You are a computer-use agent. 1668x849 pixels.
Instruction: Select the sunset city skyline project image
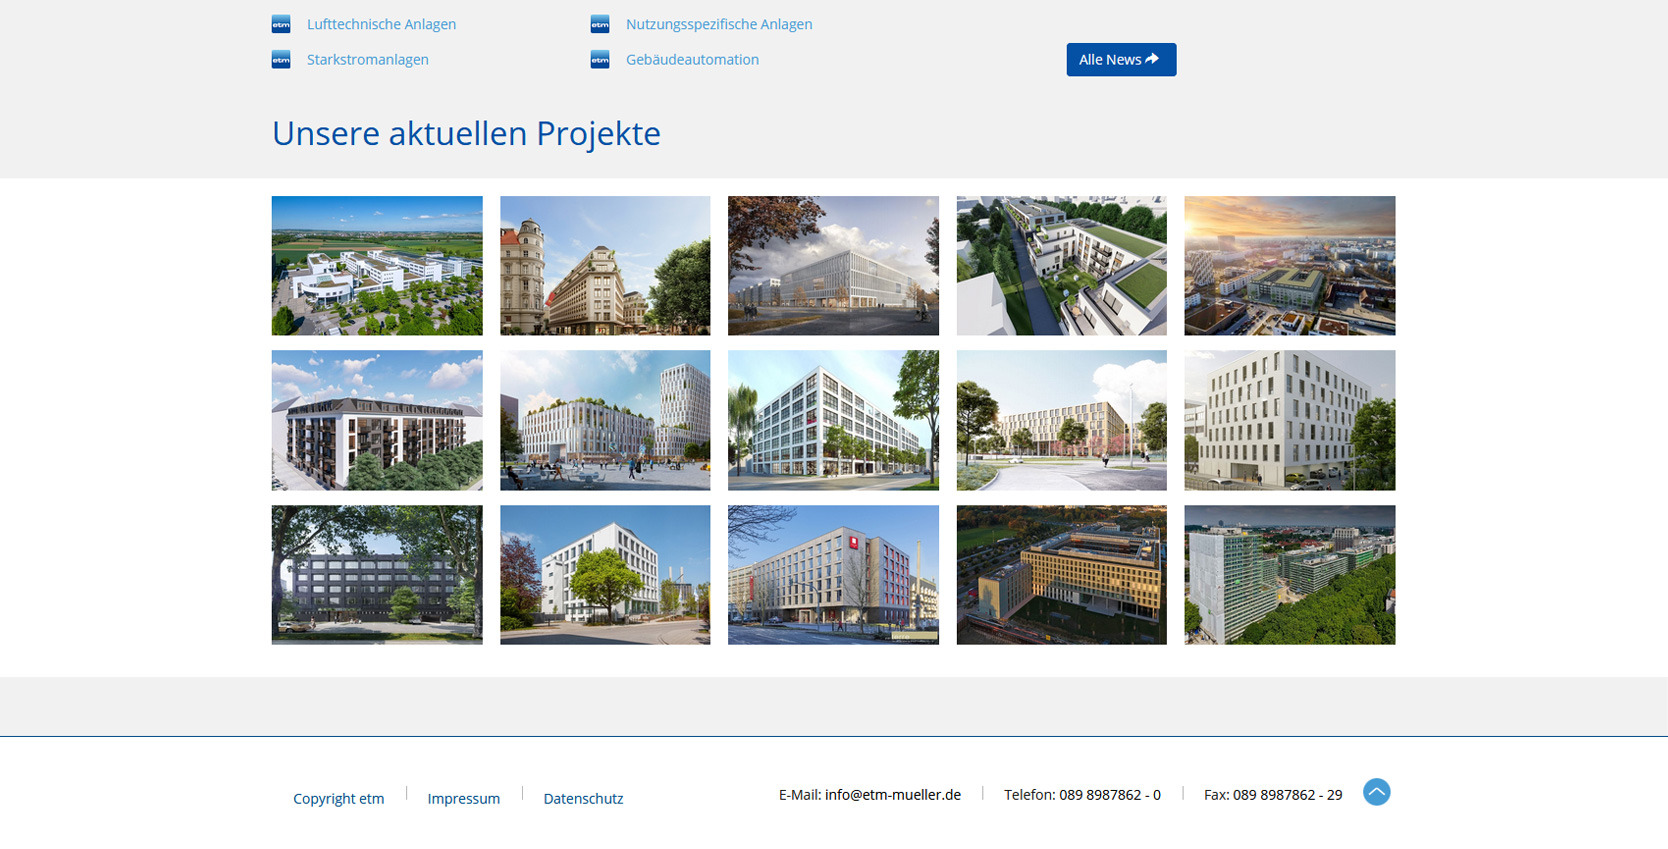click(x=1289, y=266)
